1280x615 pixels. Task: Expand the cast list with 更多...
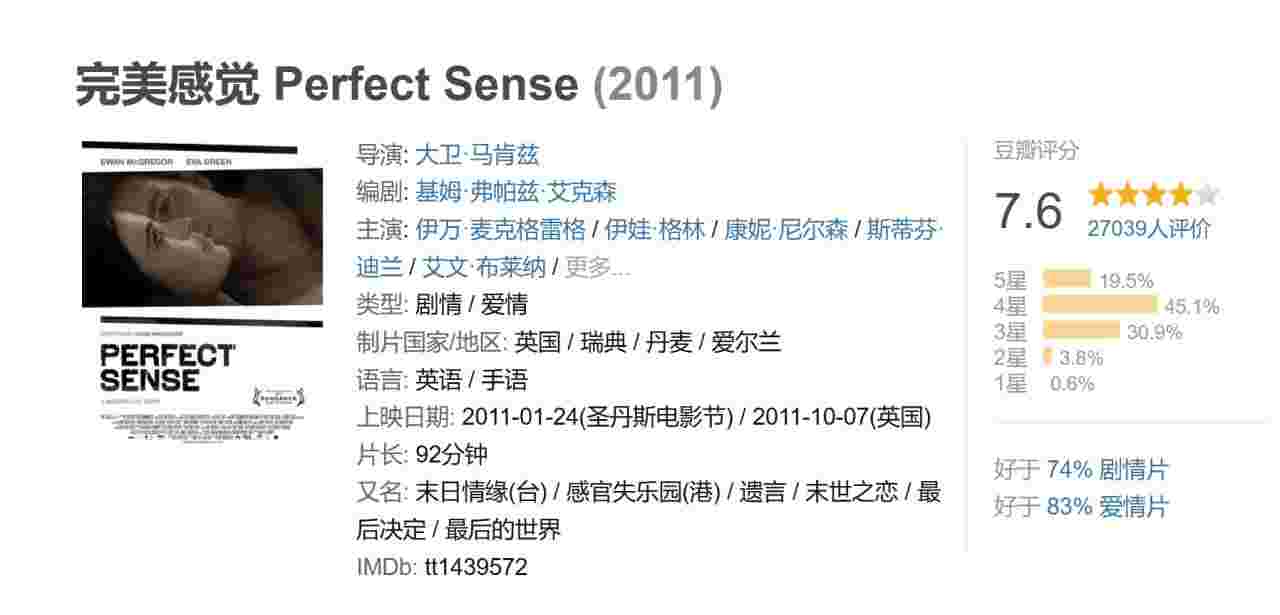(597, 268)
